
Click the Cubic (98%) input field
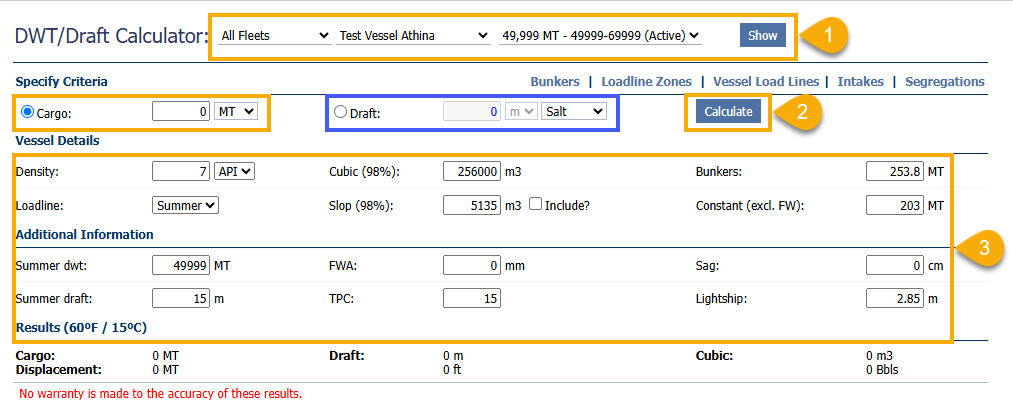pyautogui.click(x=471, y=171)
